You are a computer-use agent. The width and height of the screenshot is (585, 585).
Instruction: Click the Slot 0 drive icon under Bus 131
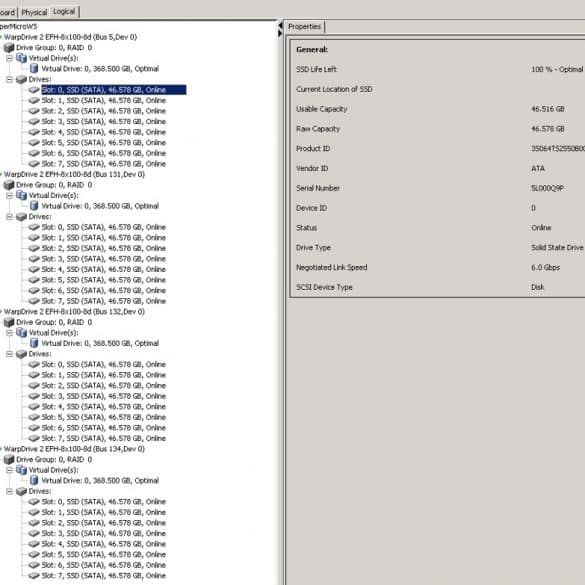(34, 227)
